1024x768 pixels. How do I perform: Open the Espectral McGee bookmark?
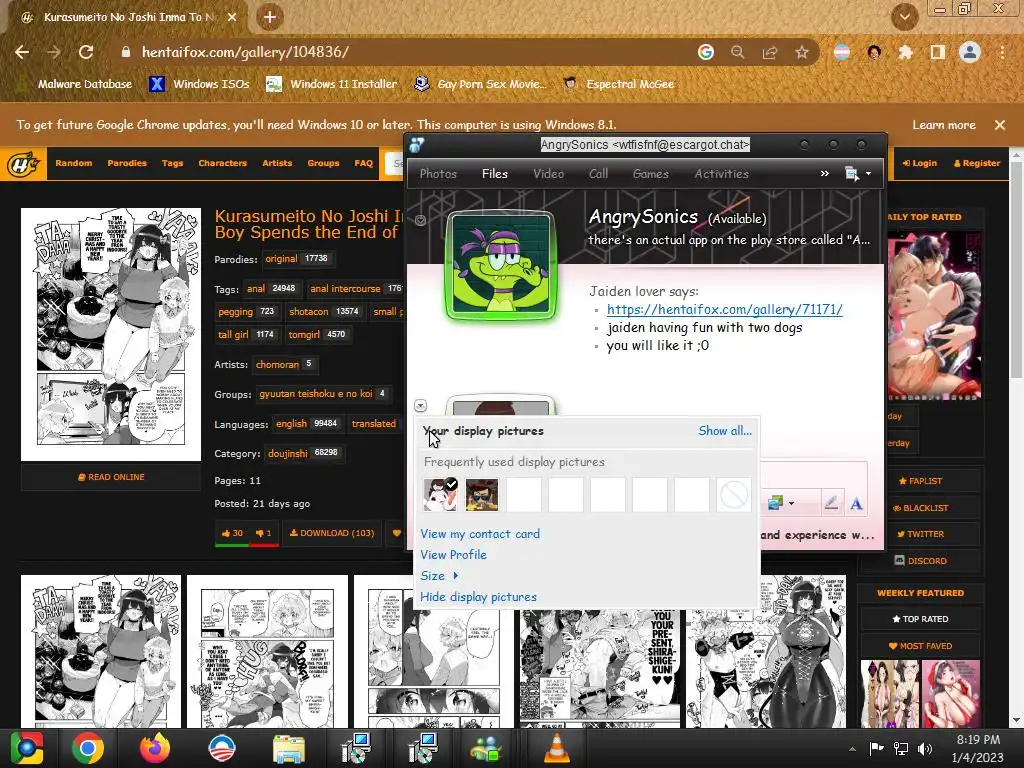tap(618, 84)
